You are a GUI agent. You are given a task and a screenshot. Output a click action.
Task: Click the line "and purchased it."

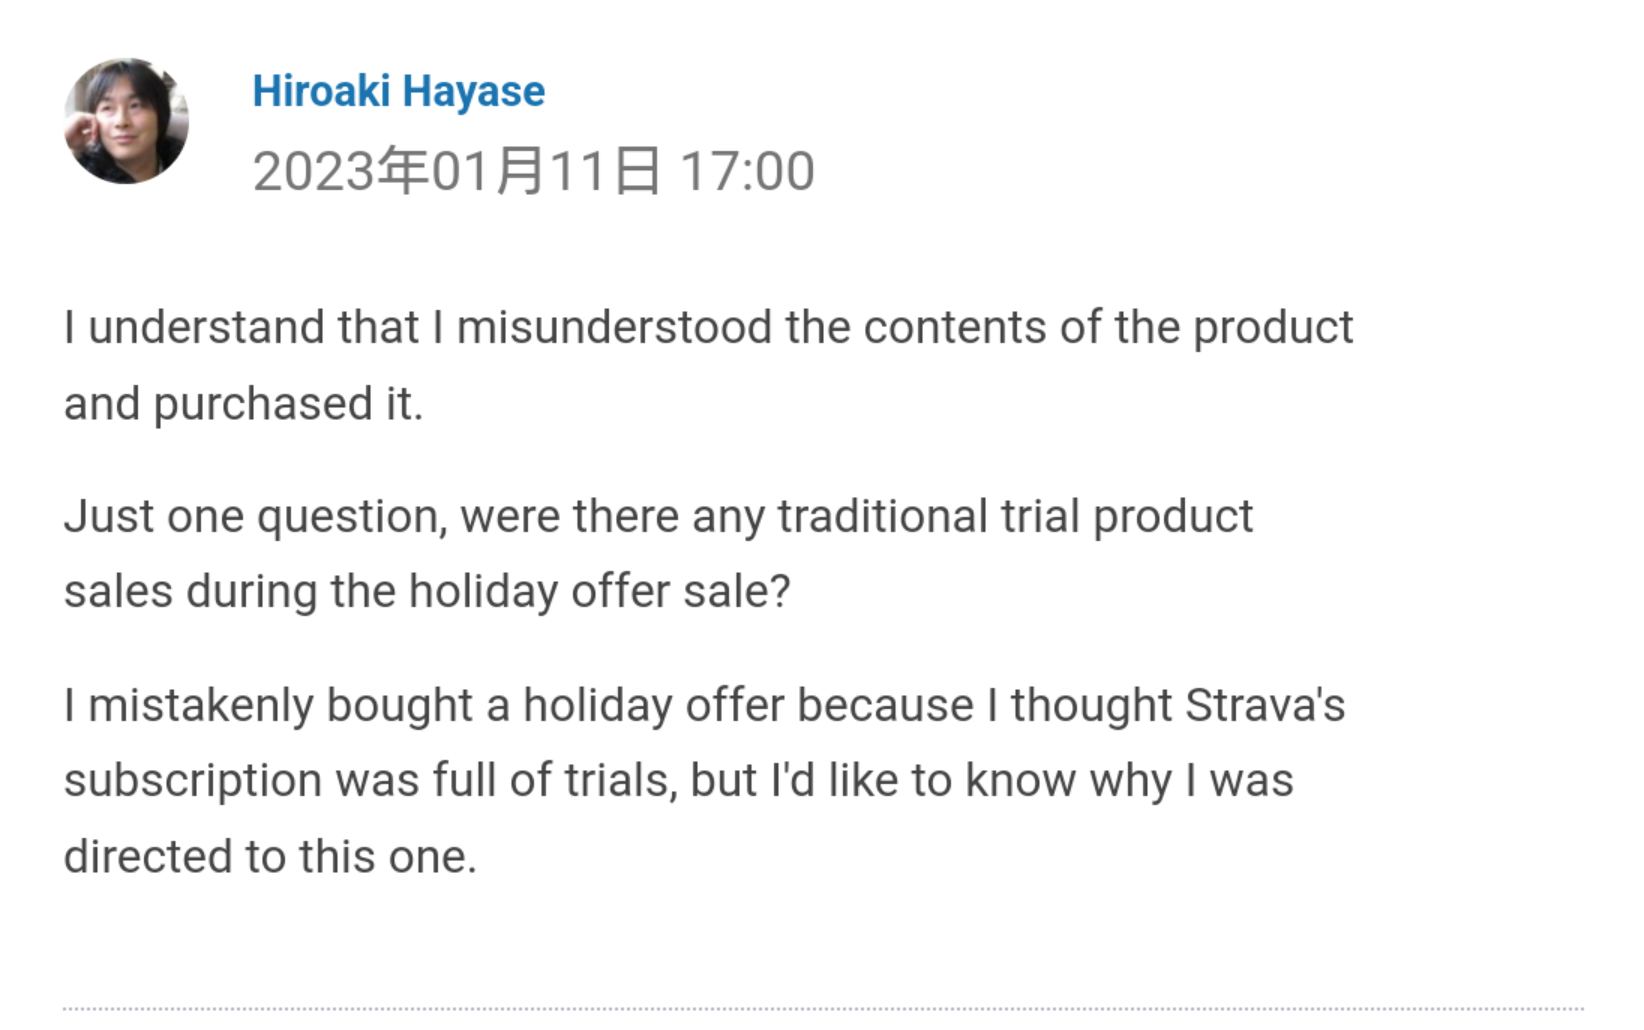(243, 404)
